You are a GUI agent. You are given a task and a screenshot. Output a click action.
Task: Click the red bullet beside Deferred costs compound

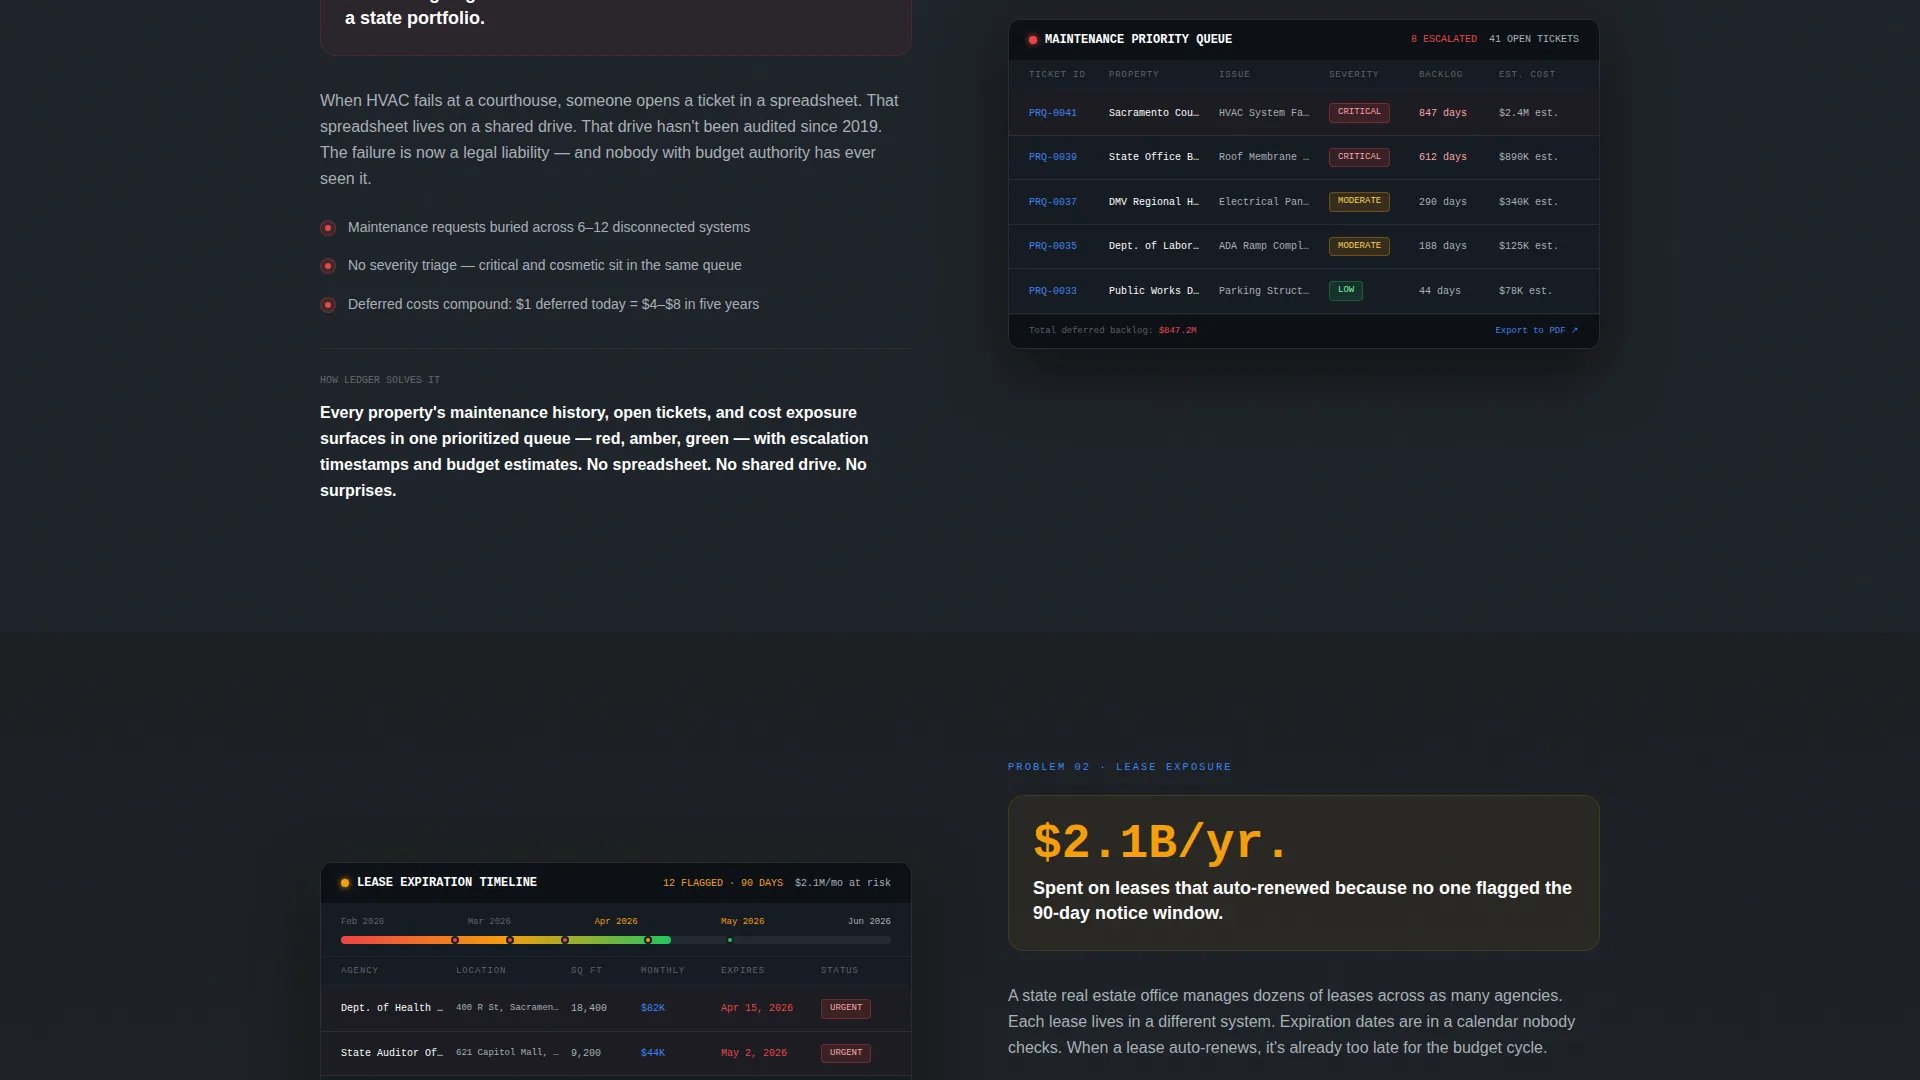click(328, 305)
